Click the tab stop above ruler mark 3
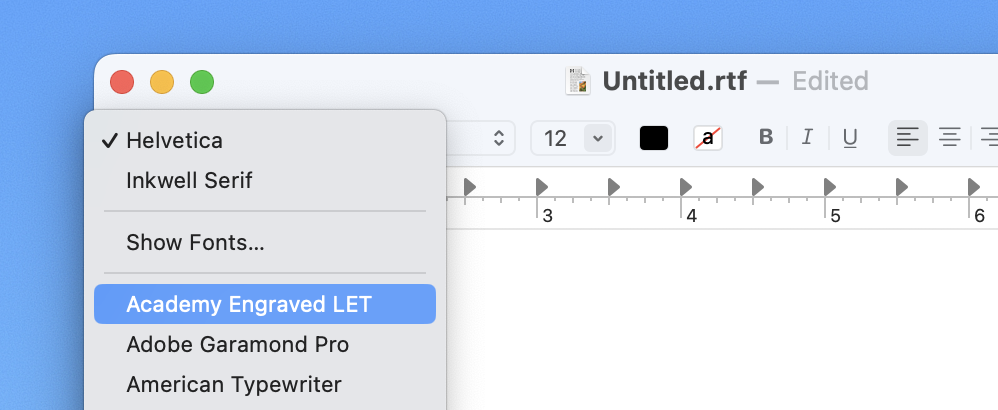Image resolution: width=998 pixels, height=410 pixels. point(542,186)
